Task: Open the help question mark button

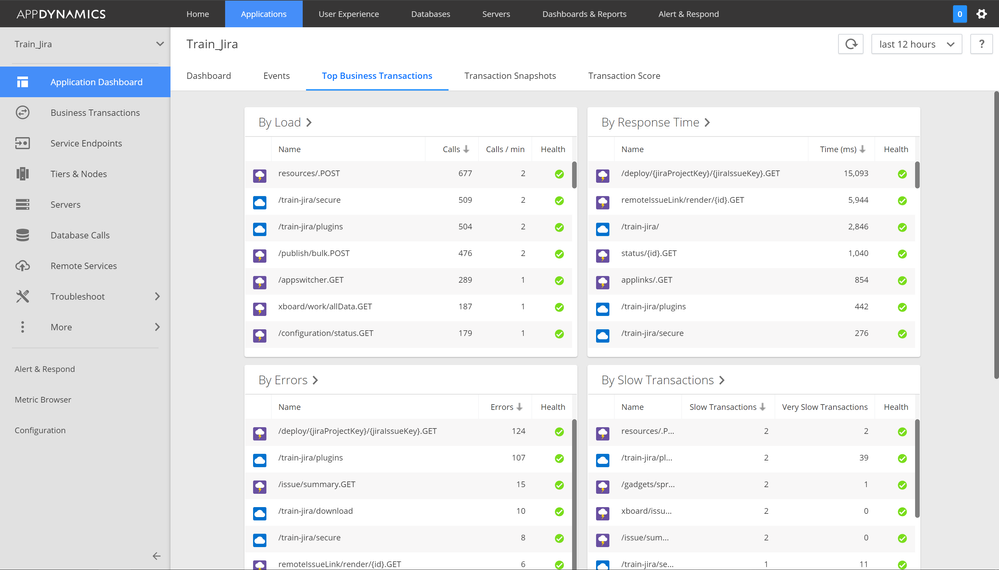Action: (x=981, y=44)
